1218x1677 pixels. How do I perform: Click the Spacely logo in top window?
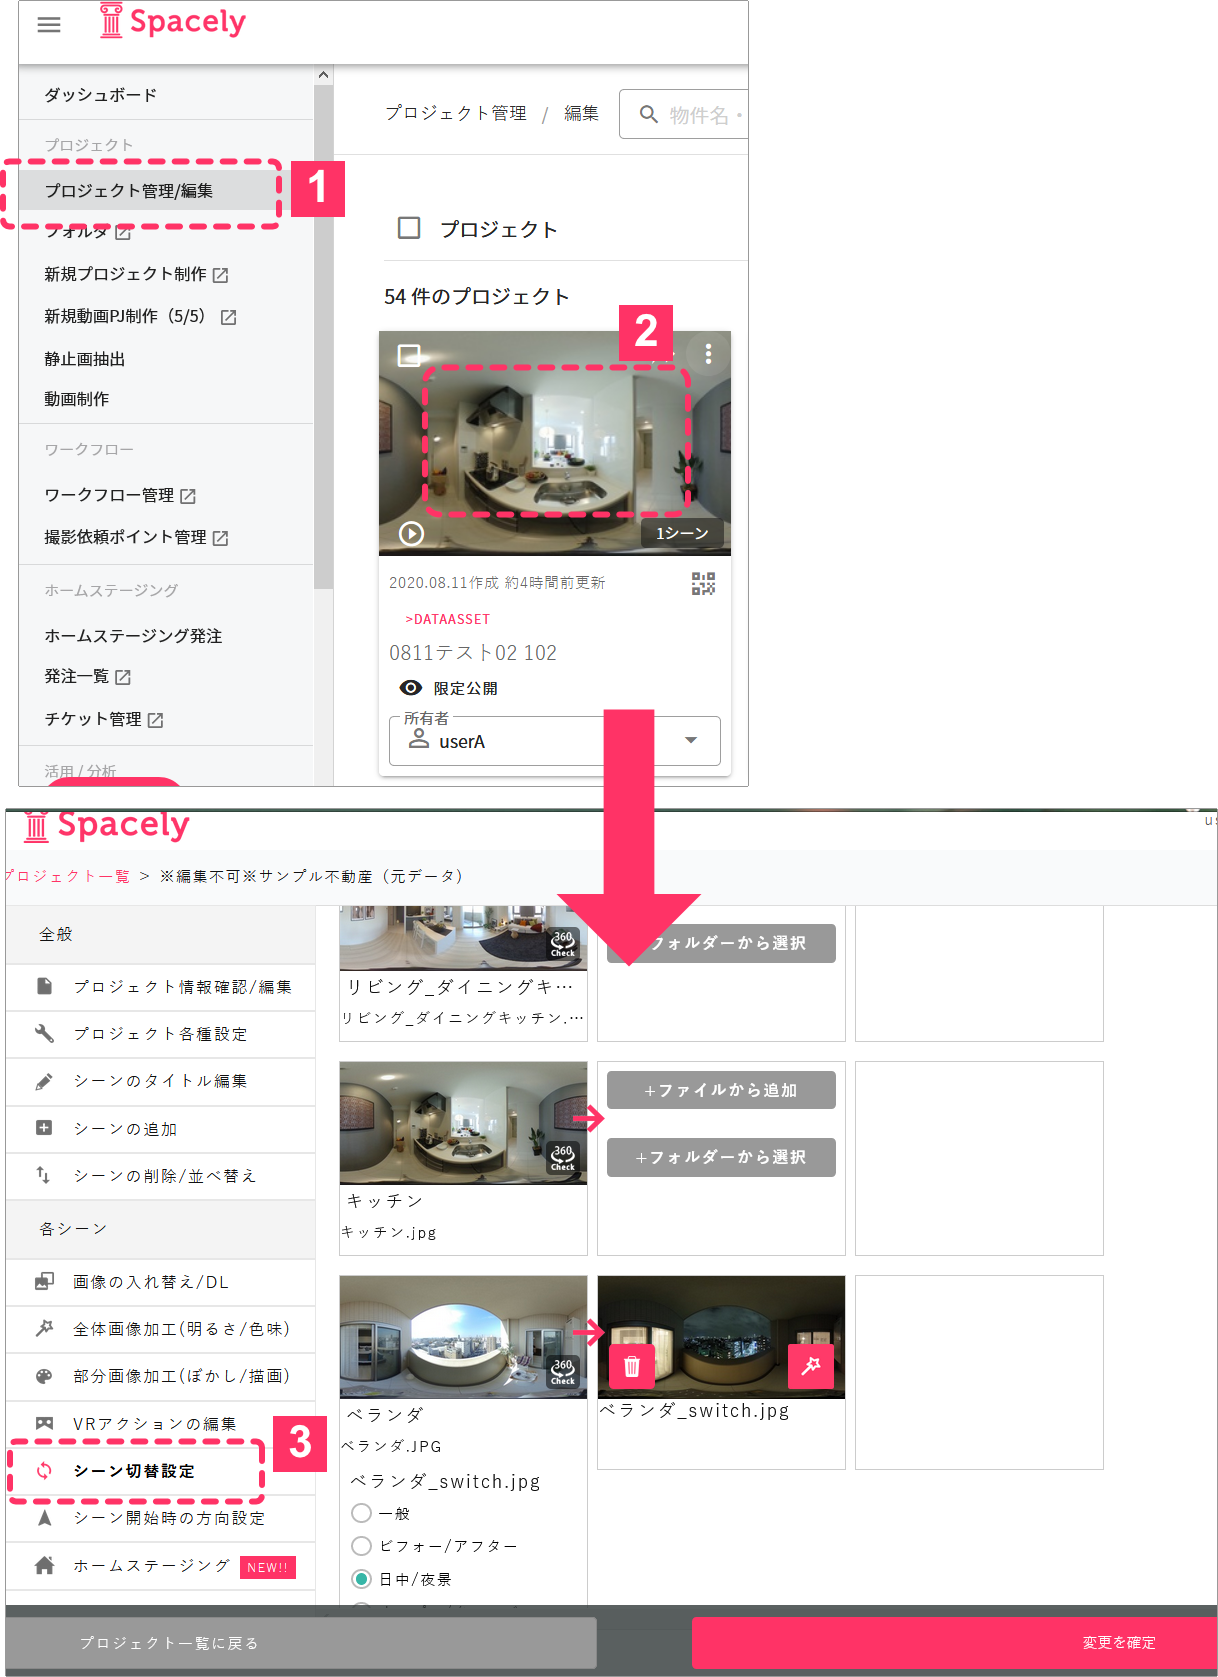[x=173, y=21]
